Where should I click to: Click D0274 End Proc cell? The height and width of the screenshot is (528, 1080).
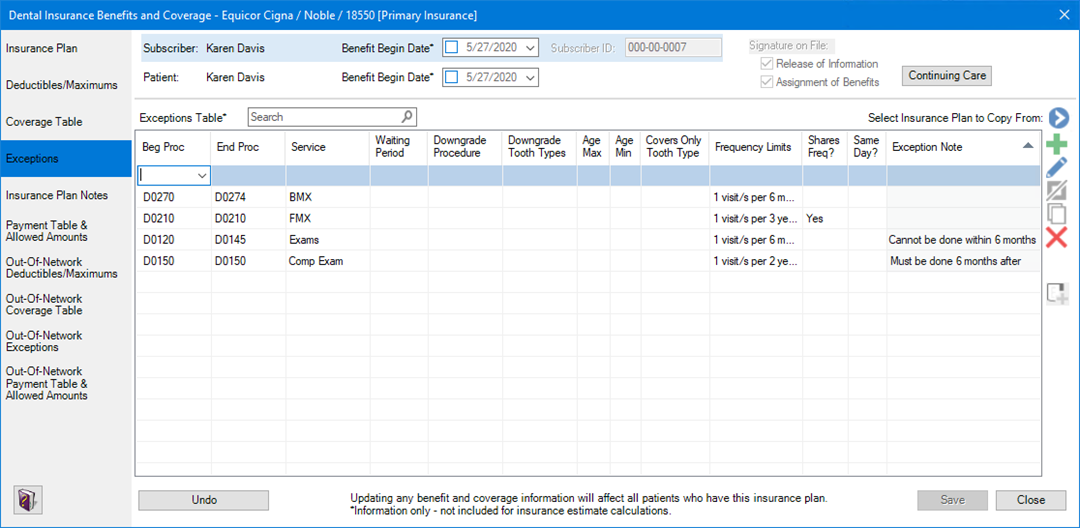249,198
